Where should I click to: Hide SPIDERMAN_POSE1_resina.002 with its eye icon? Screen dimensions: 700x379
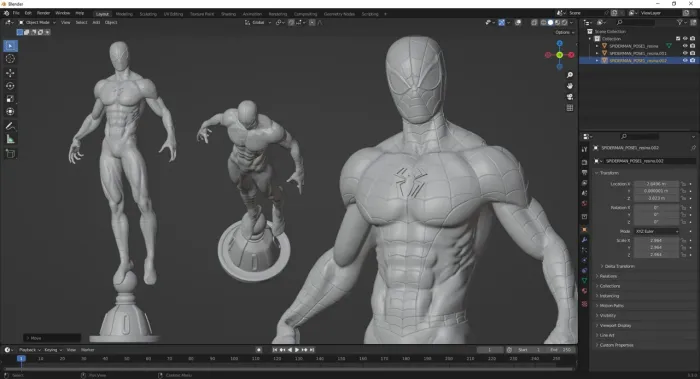(x=685, y=60)
